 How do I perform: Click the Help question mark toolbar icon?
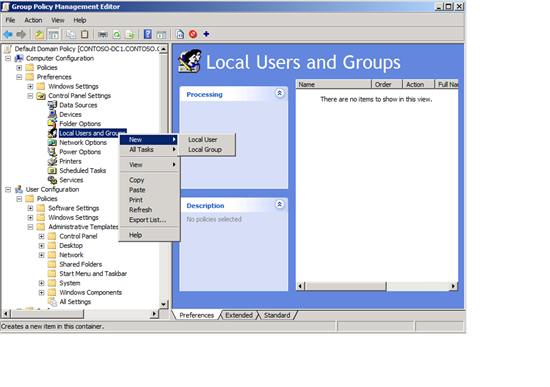point(148,34)
